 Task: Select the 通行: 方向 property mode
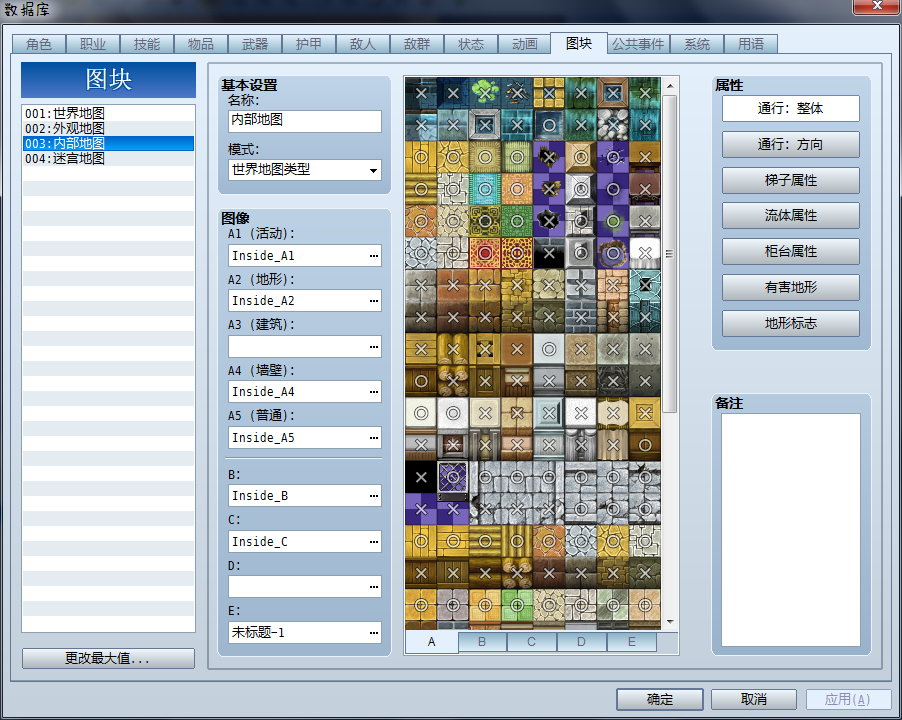(x=790, y=144)
